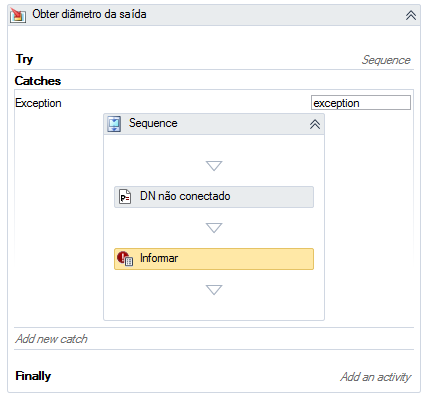The height and width of the screenshot is (399, 426).
Task: Click the drop triangle between DN não conectado and Informar
Action: coord(214,228)
